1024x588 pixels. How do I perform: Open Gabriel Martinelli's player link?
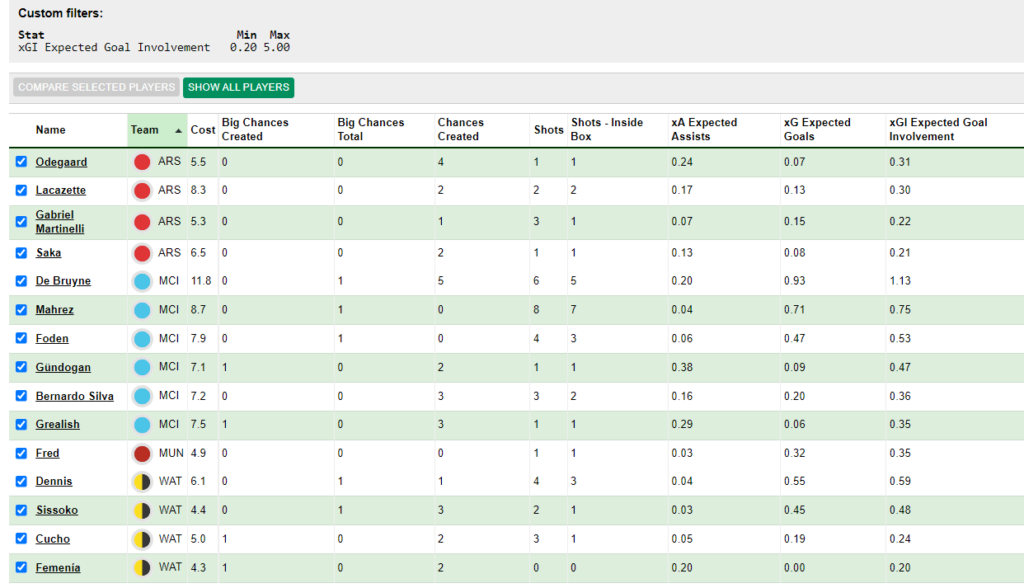point(60,222)
